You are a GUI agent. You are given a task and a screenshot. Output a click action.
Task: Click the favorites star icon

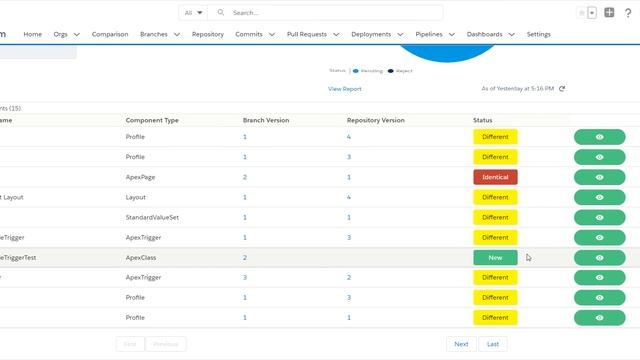tap(582, 13)
